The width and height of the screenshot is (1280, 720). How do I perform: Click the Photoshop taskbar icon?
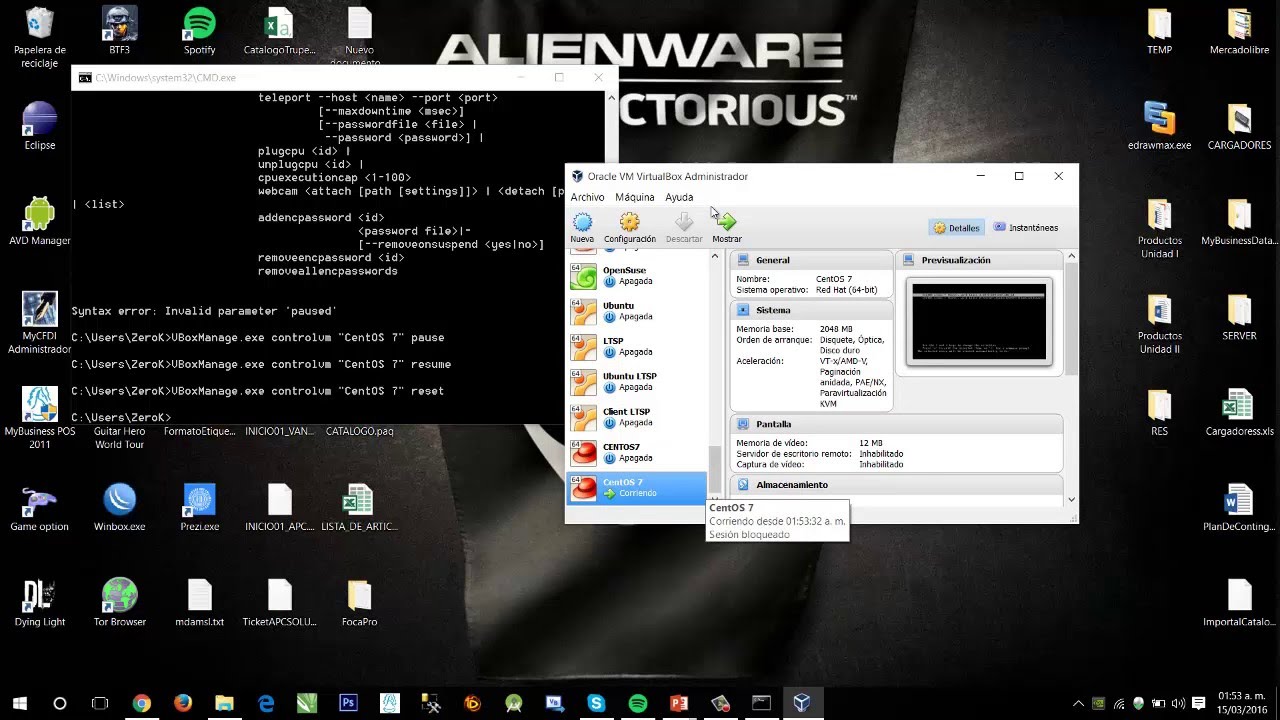point(348,704)
